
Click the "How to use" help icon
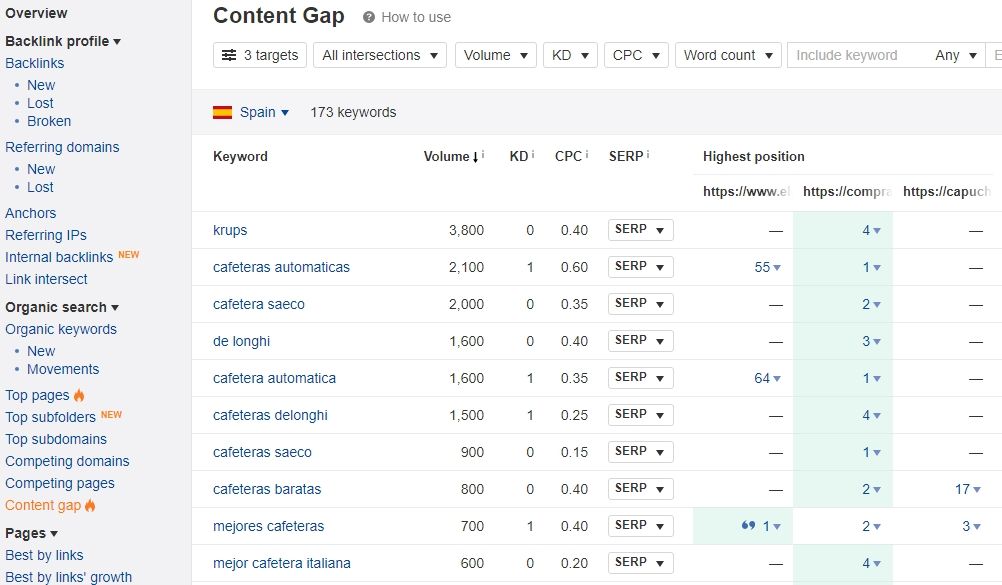(370, 17)
